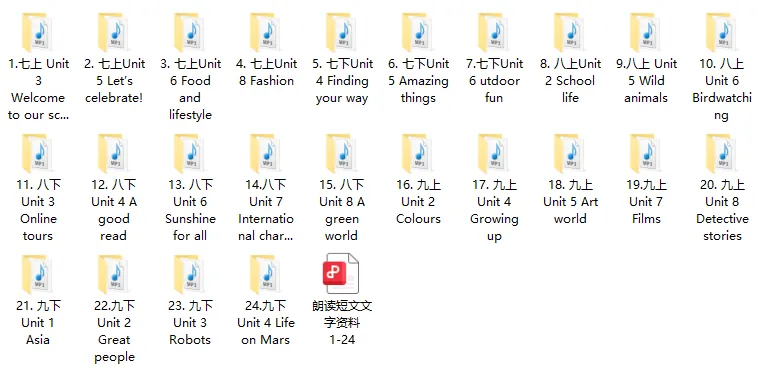Click the 14.八下 Unit 7 International folder icon
Viewport: 759px width, 371px height.
pyautogui.click(x=266, y=154)
